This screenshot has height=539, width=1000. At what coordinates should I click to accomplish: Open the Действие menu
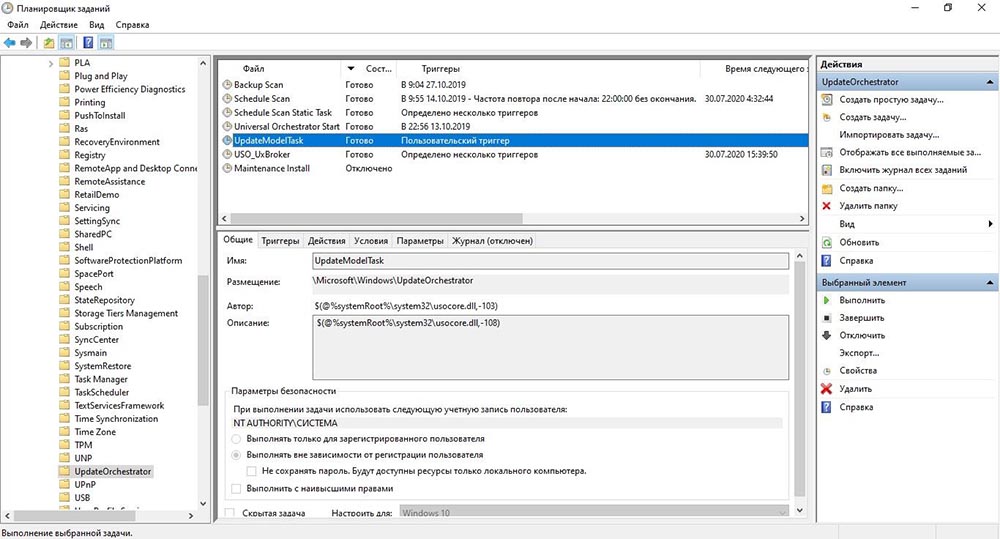click(59, 23)
